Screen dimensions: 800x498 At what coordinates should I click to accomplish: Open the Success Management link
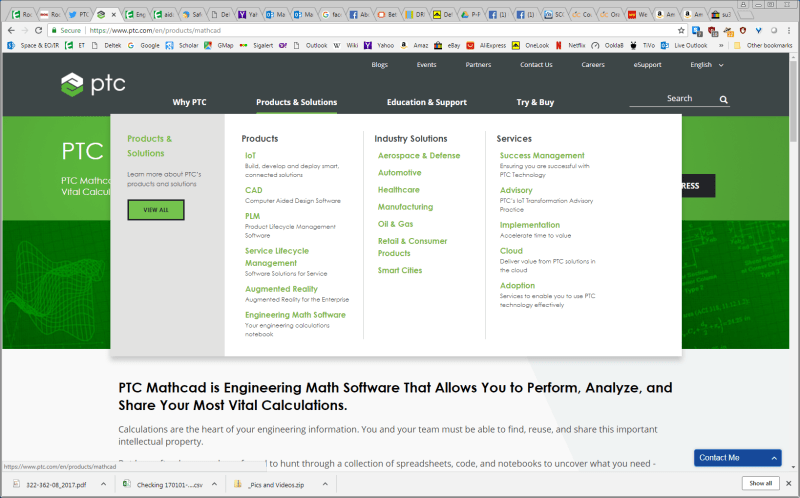tap(542, 156)
